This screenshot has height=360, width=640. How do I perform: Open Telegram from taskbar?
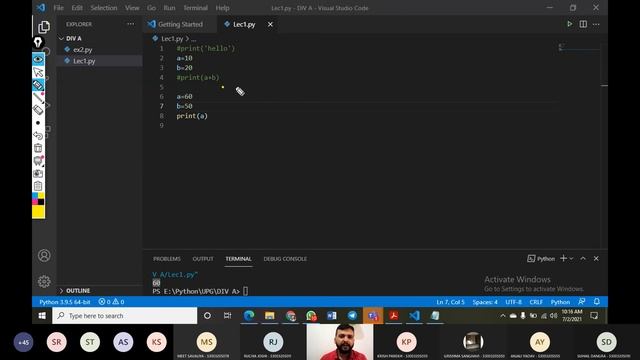[x=352, y=316]
